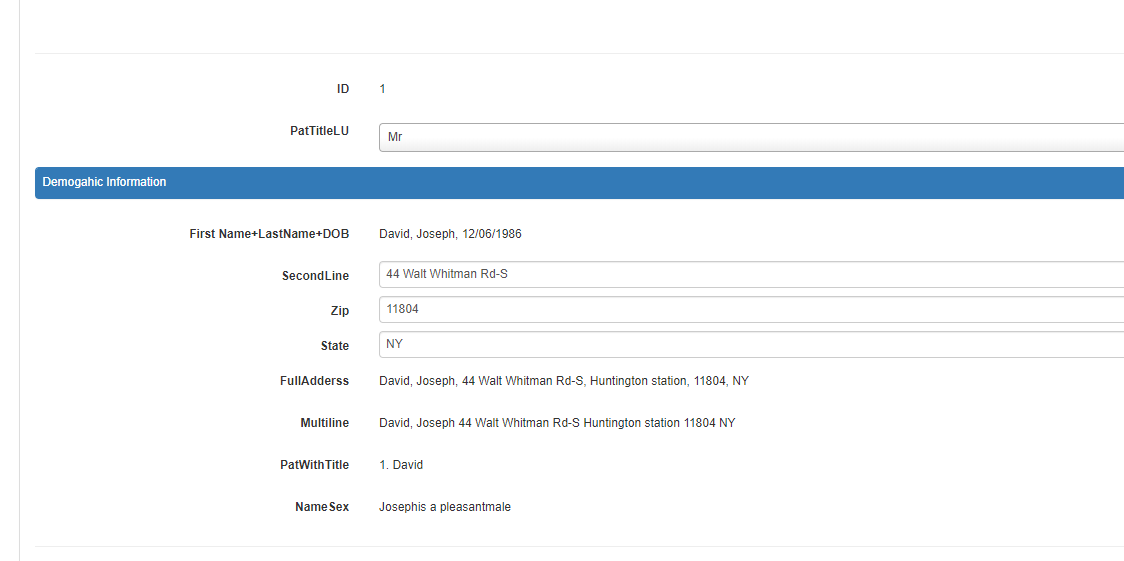Click the Multiline label

click(x=325, y=423)
